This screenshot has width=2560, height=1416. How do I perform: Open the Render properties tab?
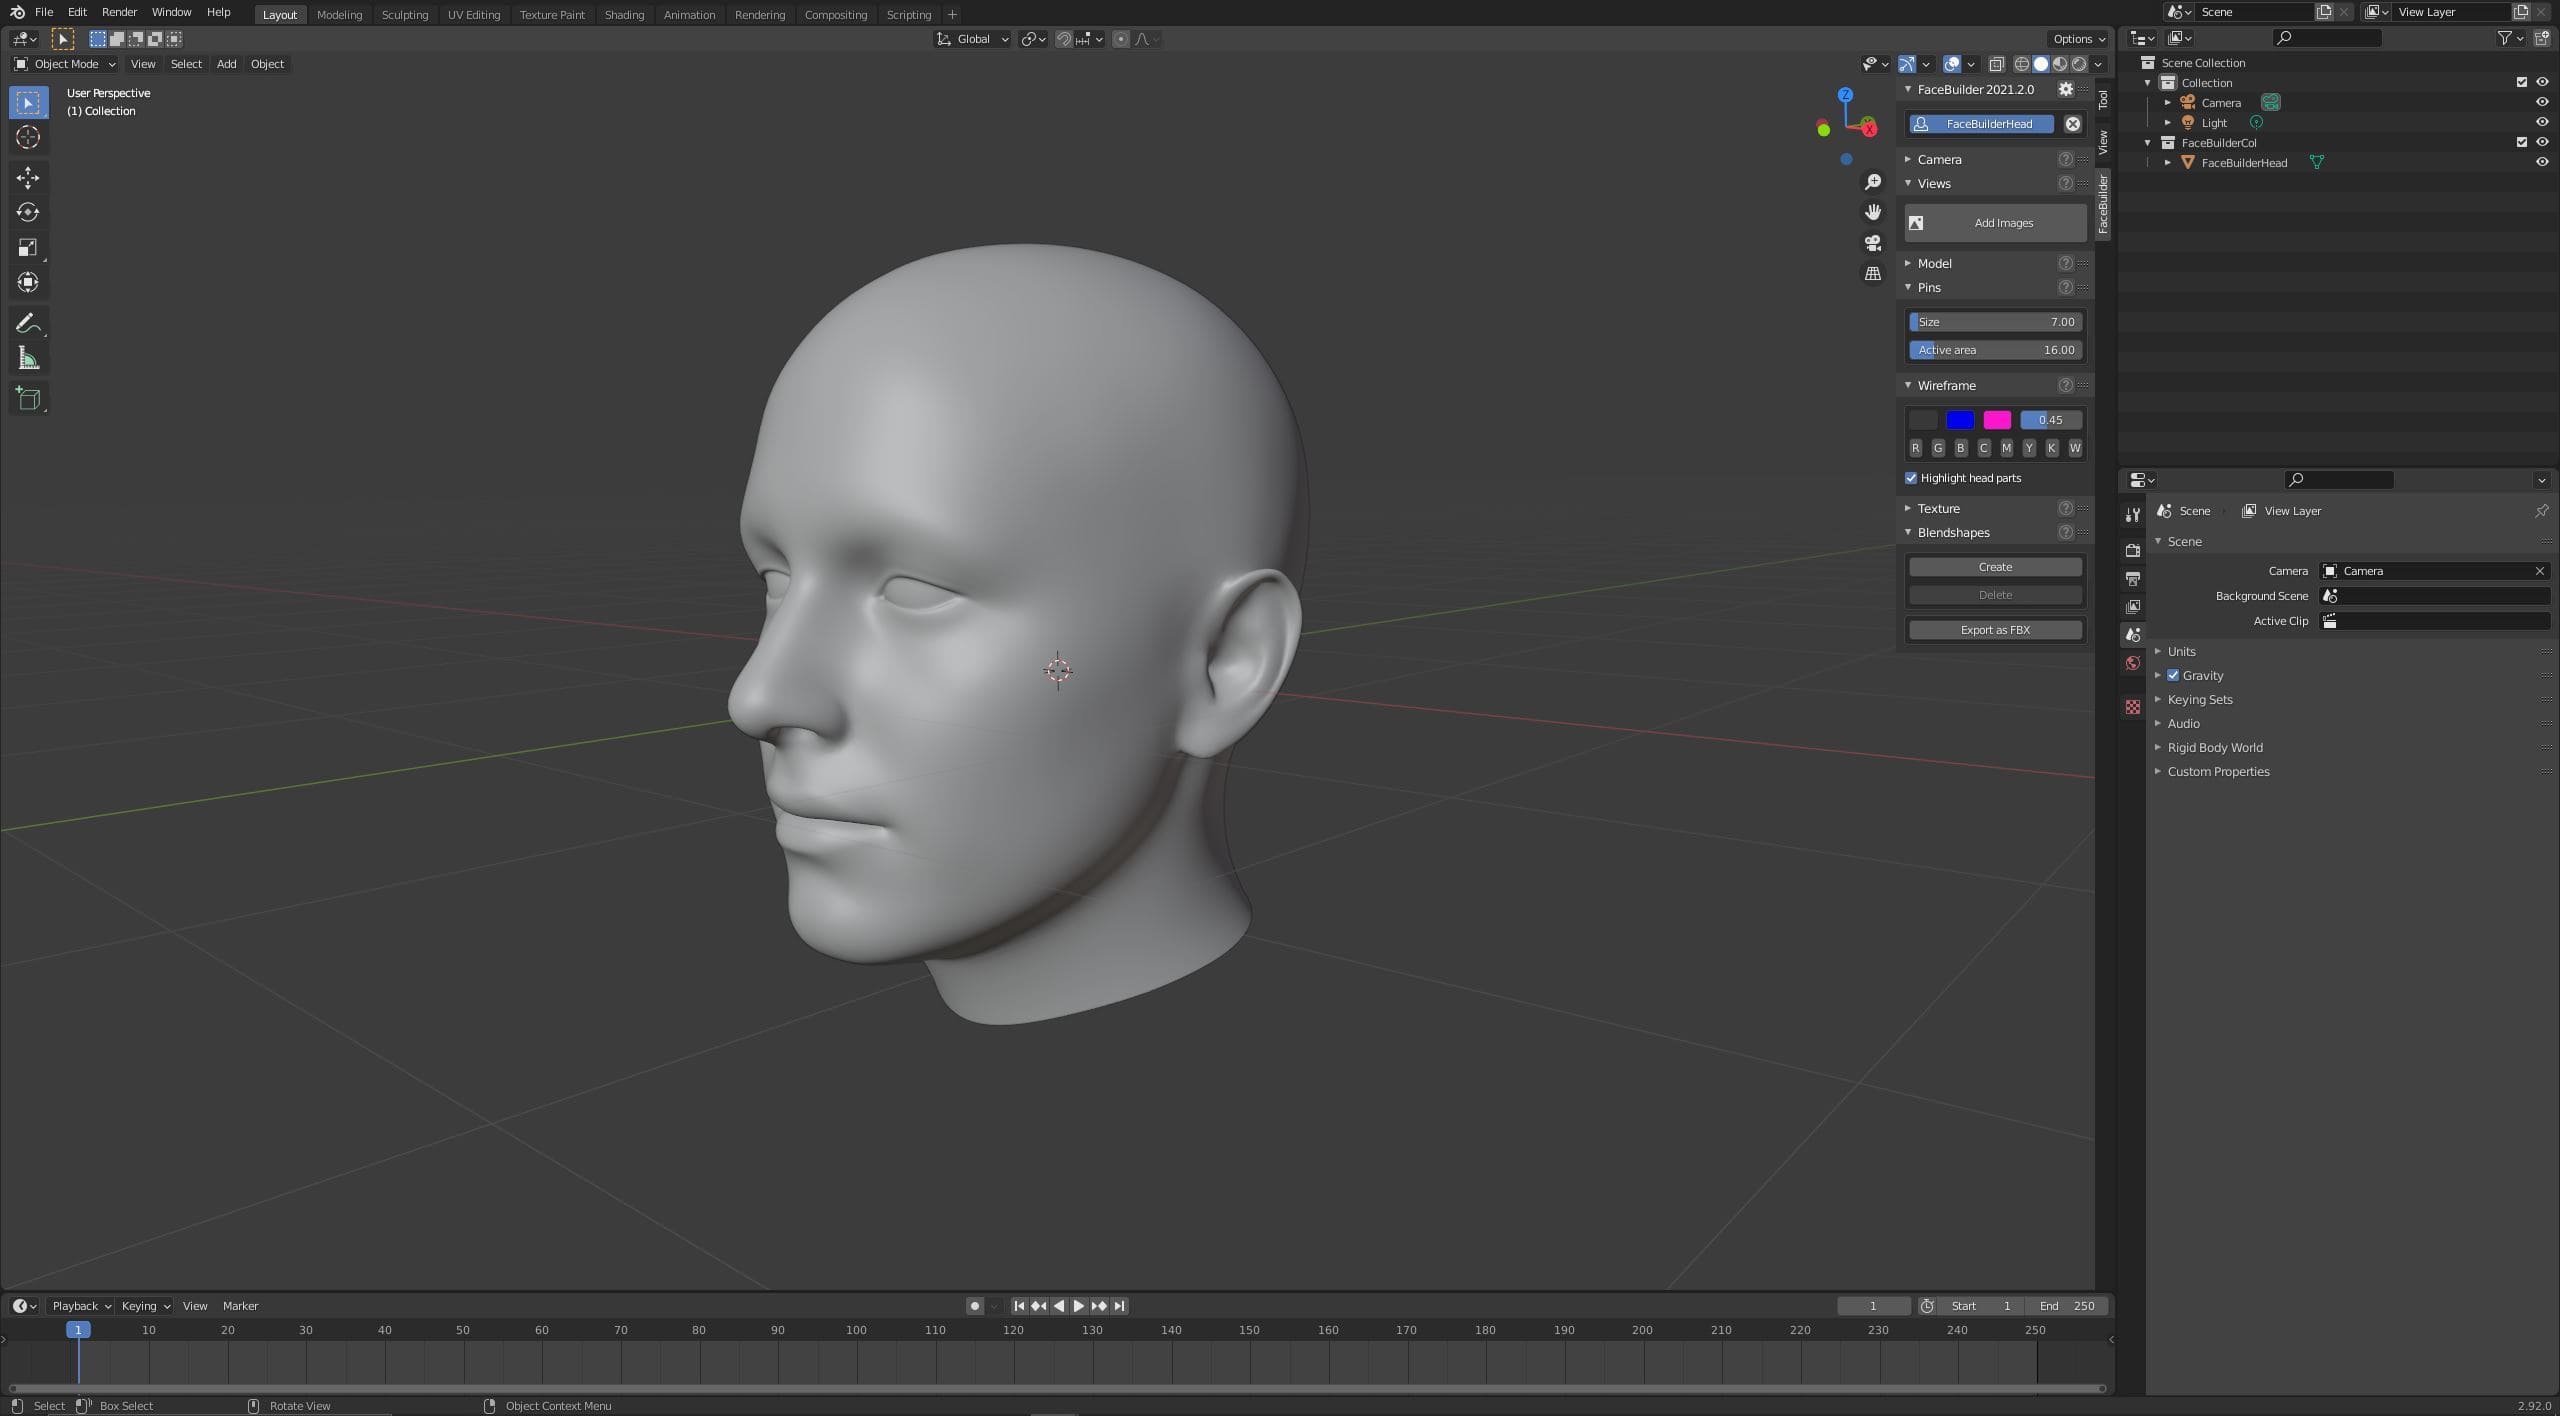[x=2133, y=550]
